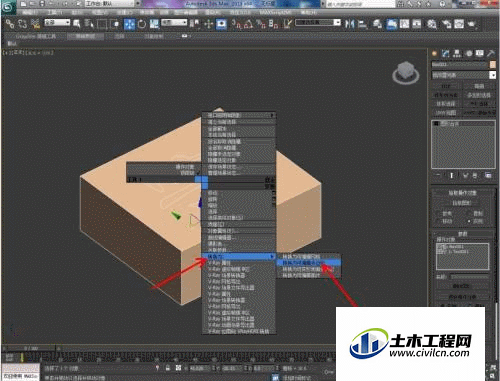This screenshot has width=500, height=381.
Task: Activate the Select Object tool
Action: (x=76, y=24)
